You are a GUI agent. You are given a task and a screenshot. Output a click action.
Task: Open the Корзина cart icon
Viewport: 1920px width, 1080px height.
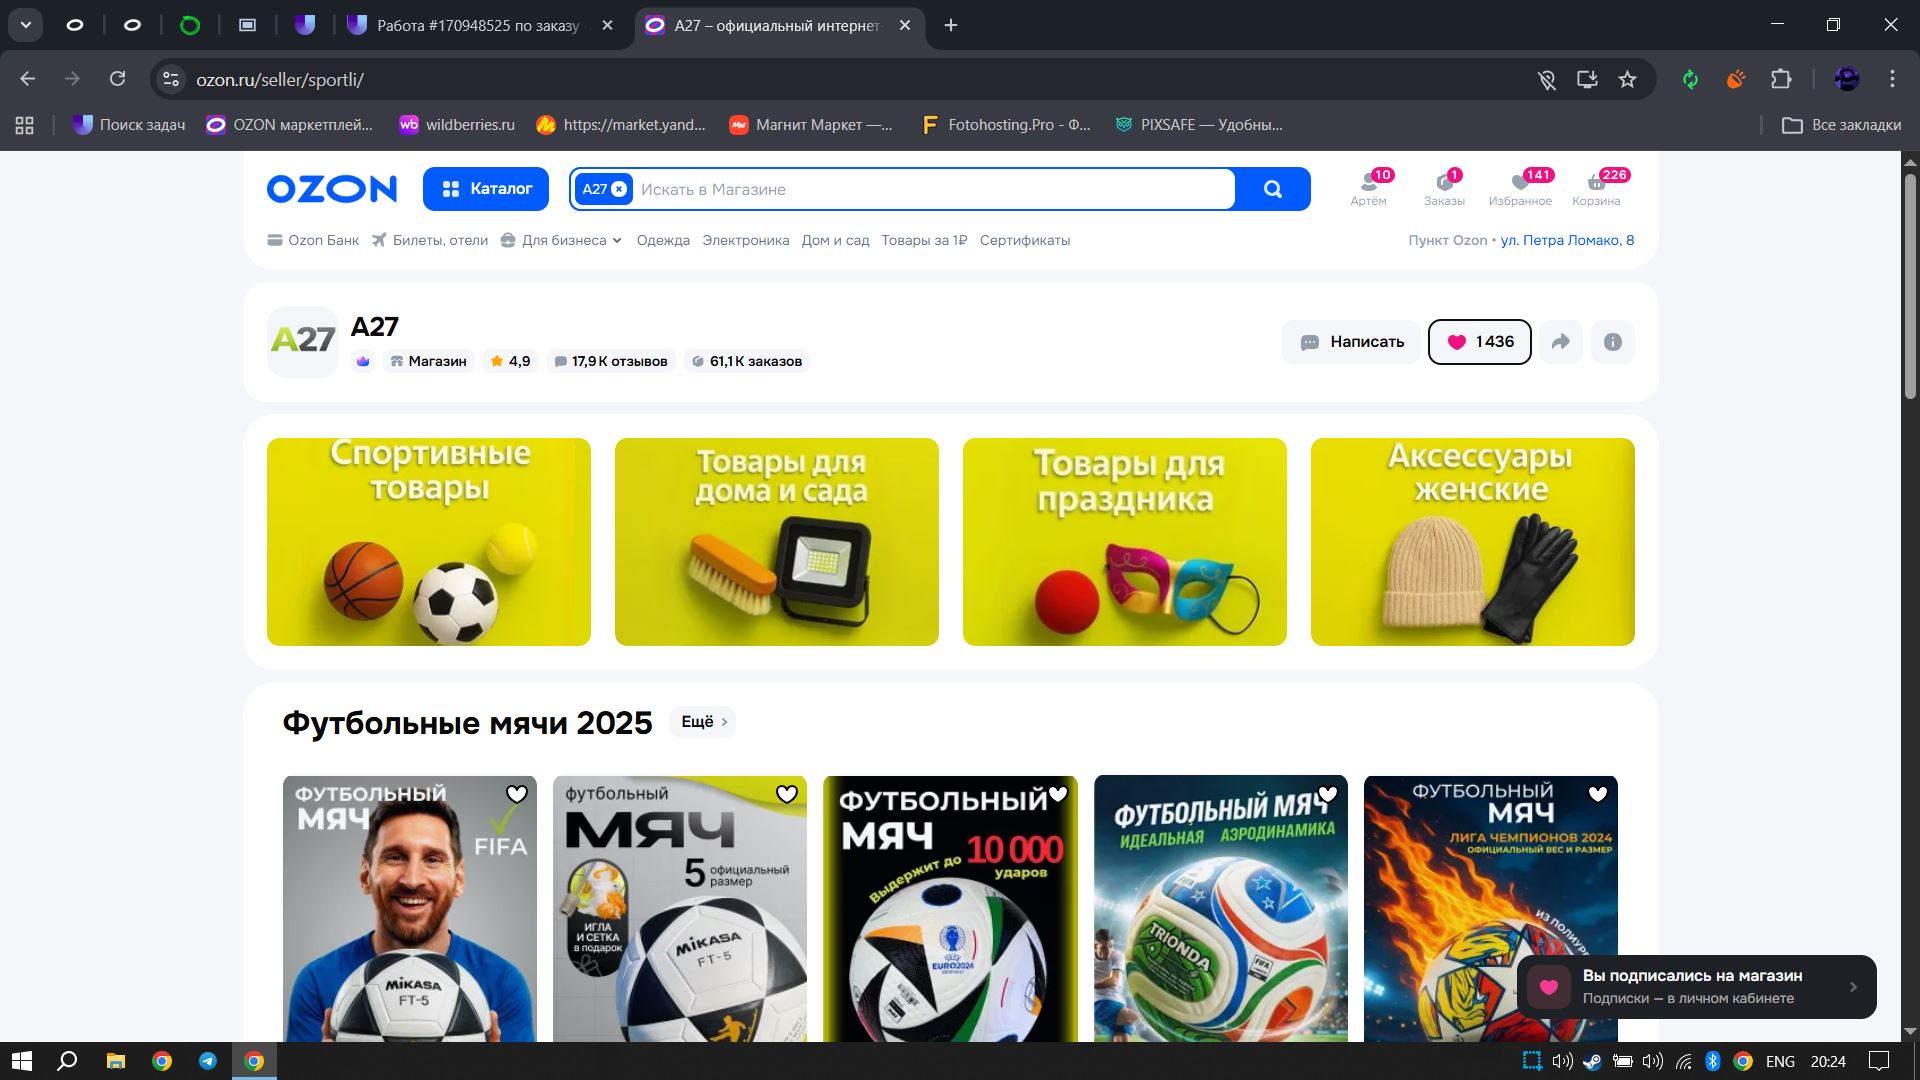click(1596, 187)
